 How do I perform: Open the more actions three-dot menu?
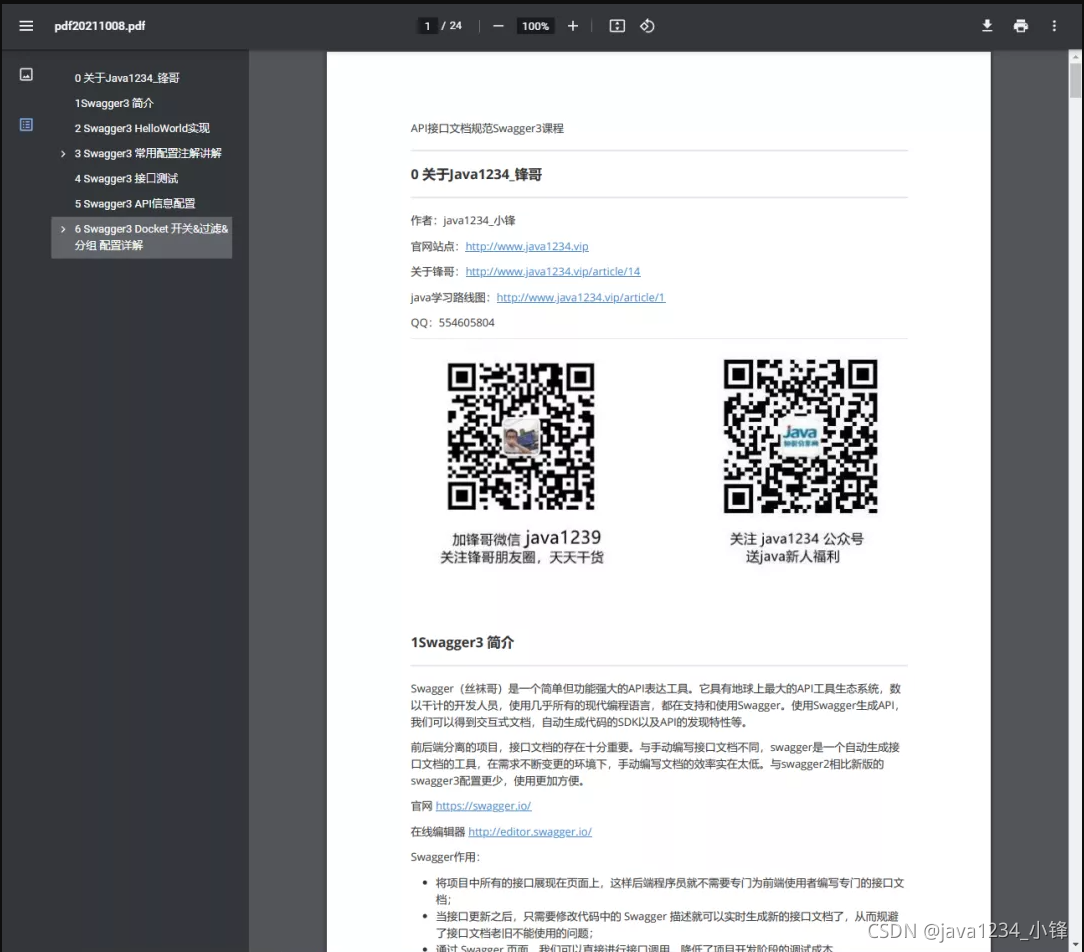coord(1054,26)
